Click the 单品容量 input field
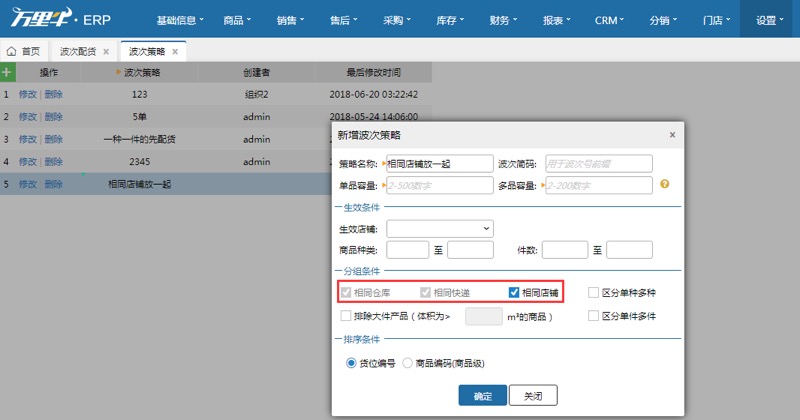Screen dimensions: 800x420 pyautogui.click(x=440, y=185)
